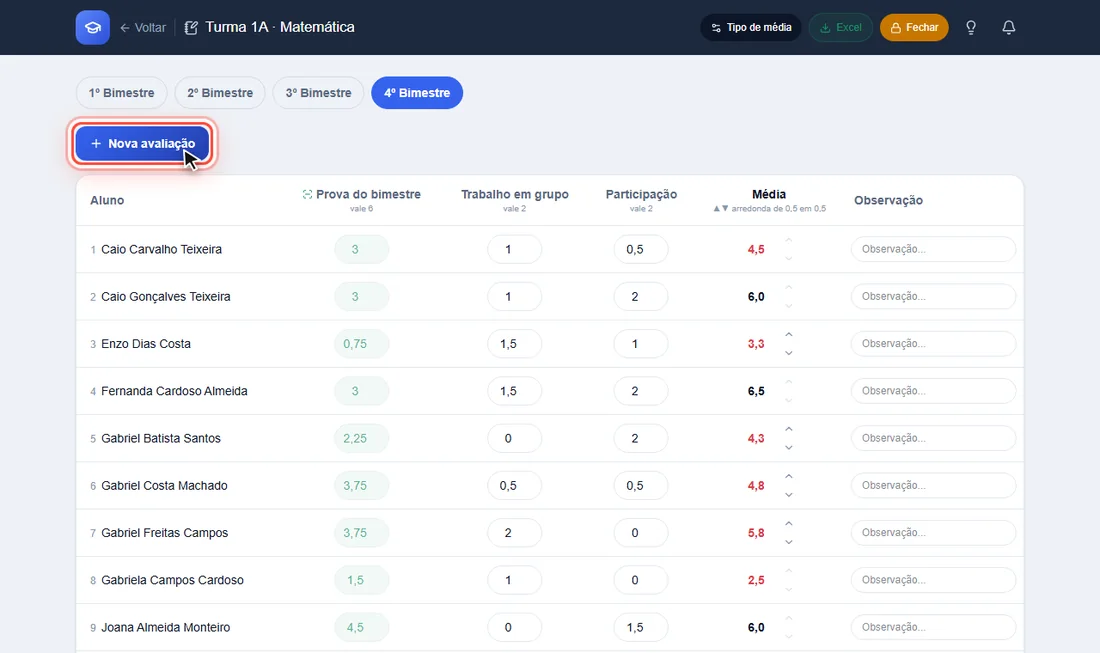
Task: Click Enzo Dias Costa's Prova do bimestre grade
Action: 361,344
